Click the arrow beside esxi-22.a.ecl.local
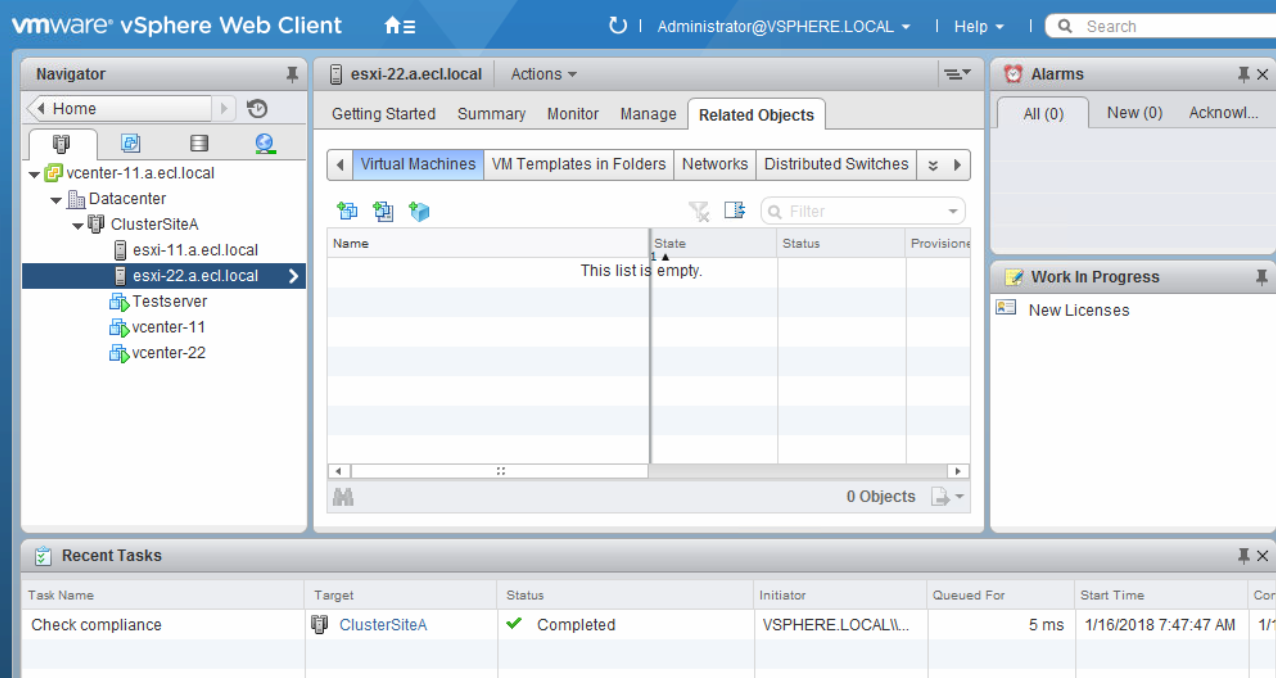 293,276
